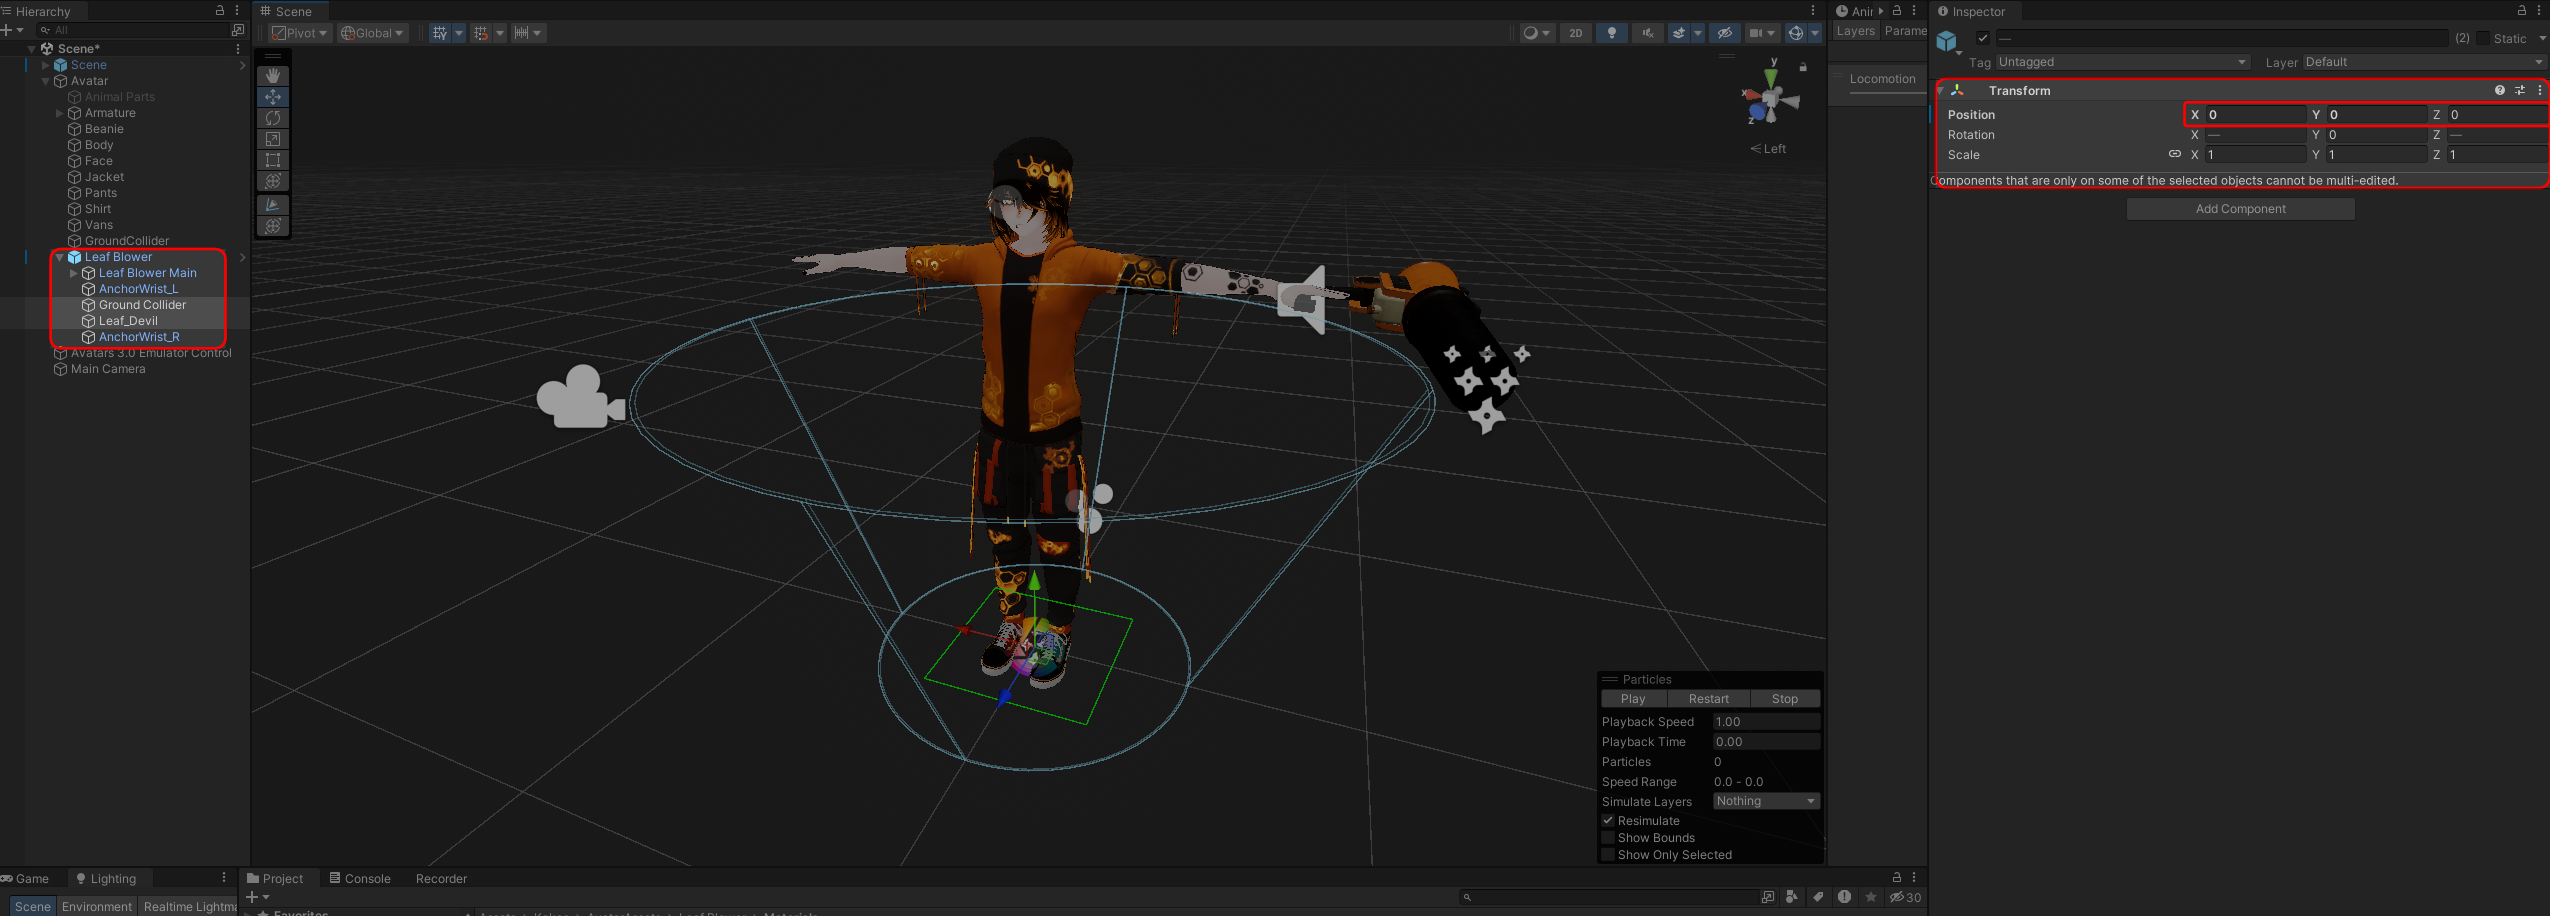Select the Scale tool

click(273, 139)
